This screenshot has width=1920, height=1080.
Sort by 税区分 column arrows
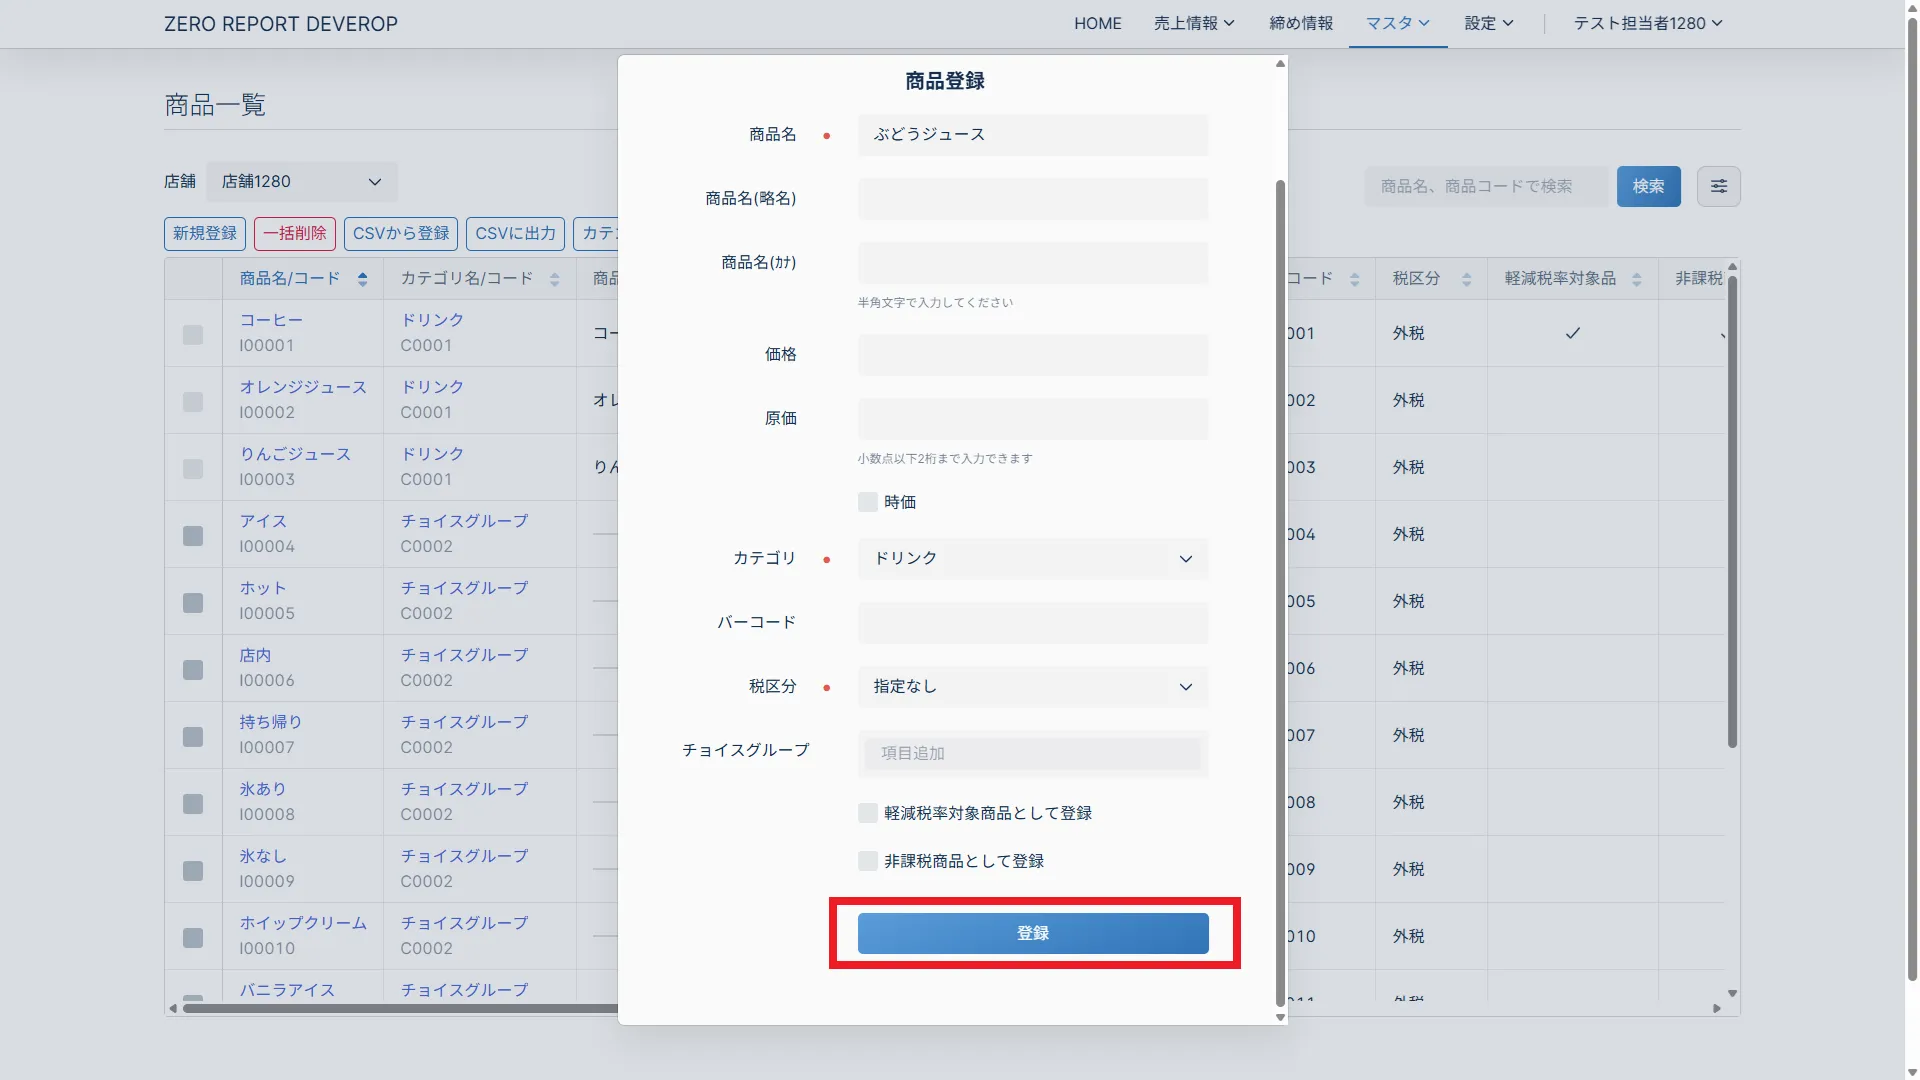[1466, 279]
